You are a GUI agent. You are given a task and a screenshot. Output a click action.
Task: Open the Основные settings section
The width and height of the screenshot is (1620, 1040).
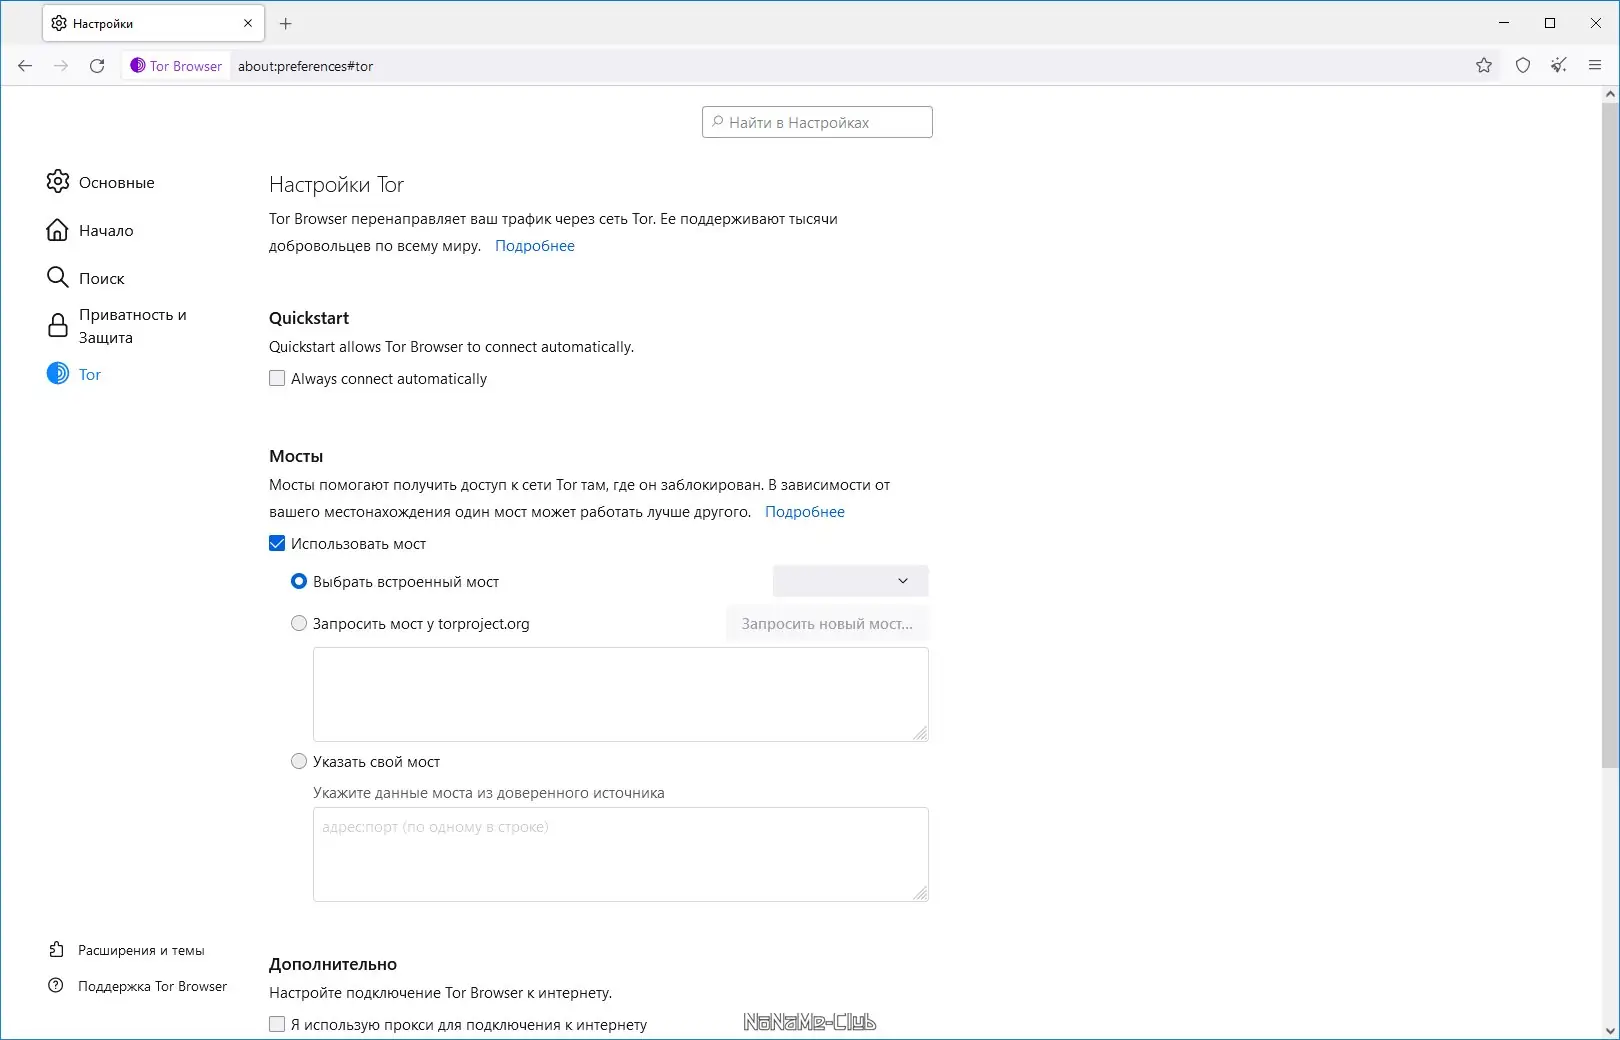(x=116, y=182)
